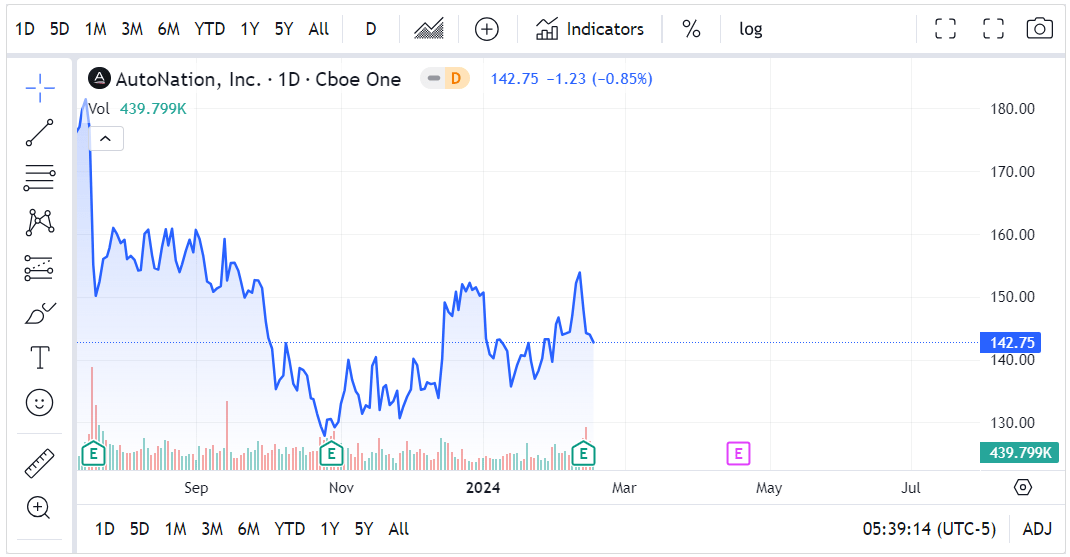The width and height of the screenshot is (1070, 557).
Task: Select the trend line drawing tool
Action: [x=40, y=132]
